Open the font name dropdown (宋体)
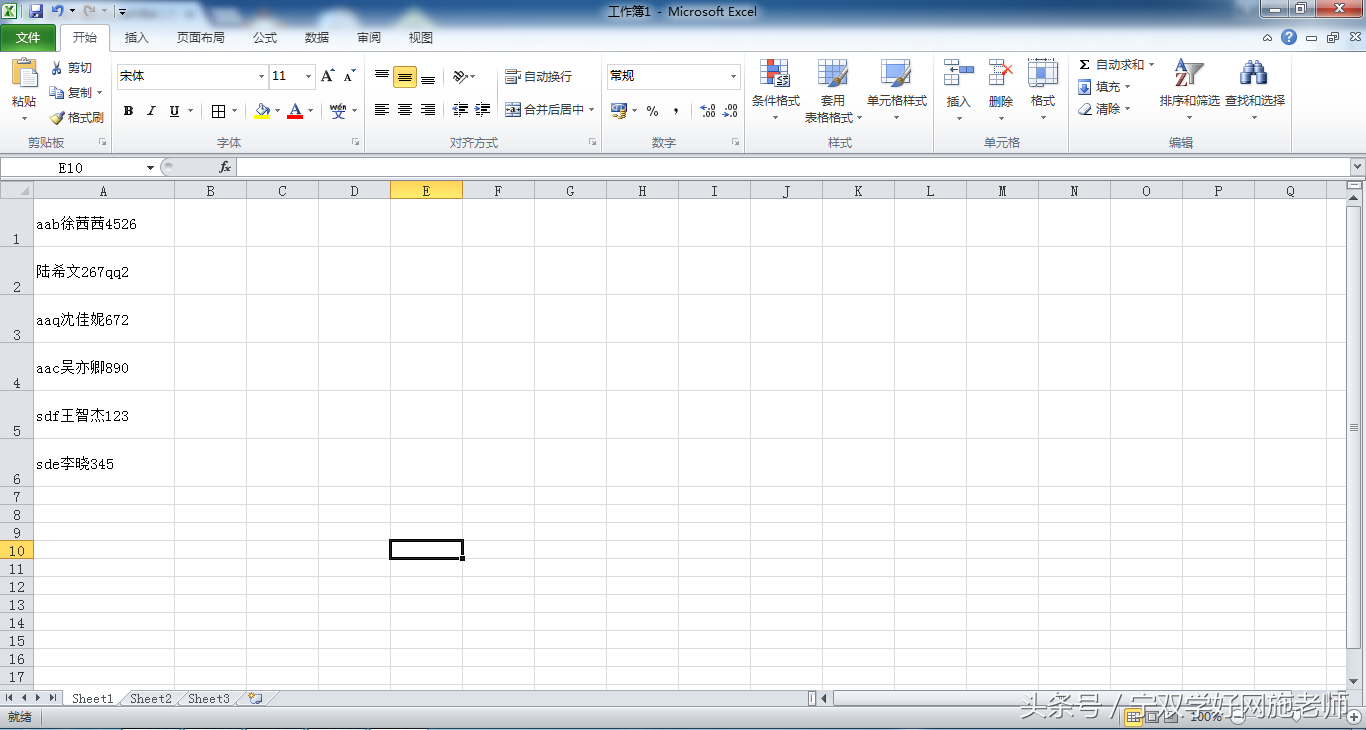Viewport: 1366px width, 730px height. pyautogui.click(x=261, y=76)
